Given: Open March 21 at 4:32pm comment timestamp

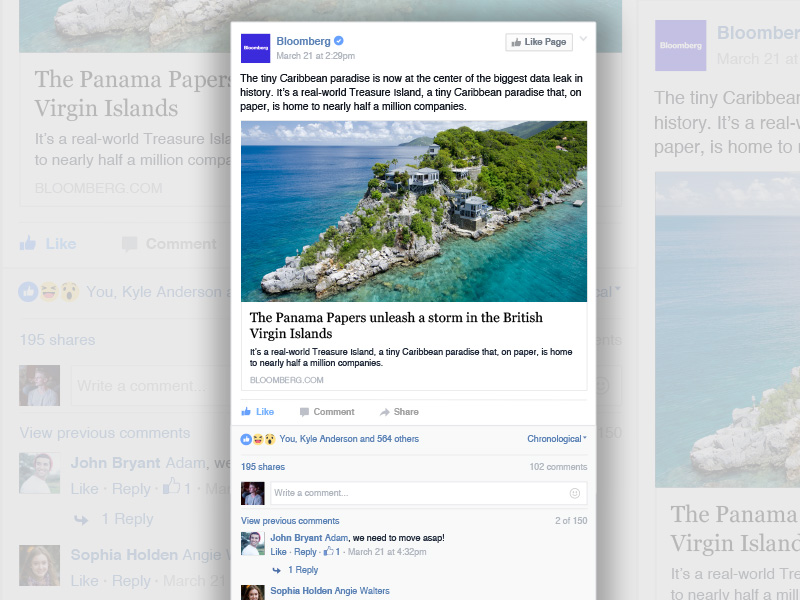Looking at the screenshot, I should (x=387, y=552).
